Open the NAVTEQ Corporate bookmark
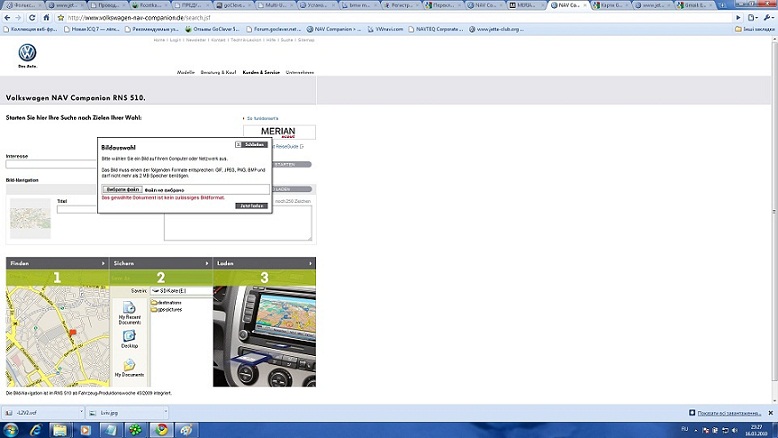Screen dimensions: 778x438 click(436, 29)
